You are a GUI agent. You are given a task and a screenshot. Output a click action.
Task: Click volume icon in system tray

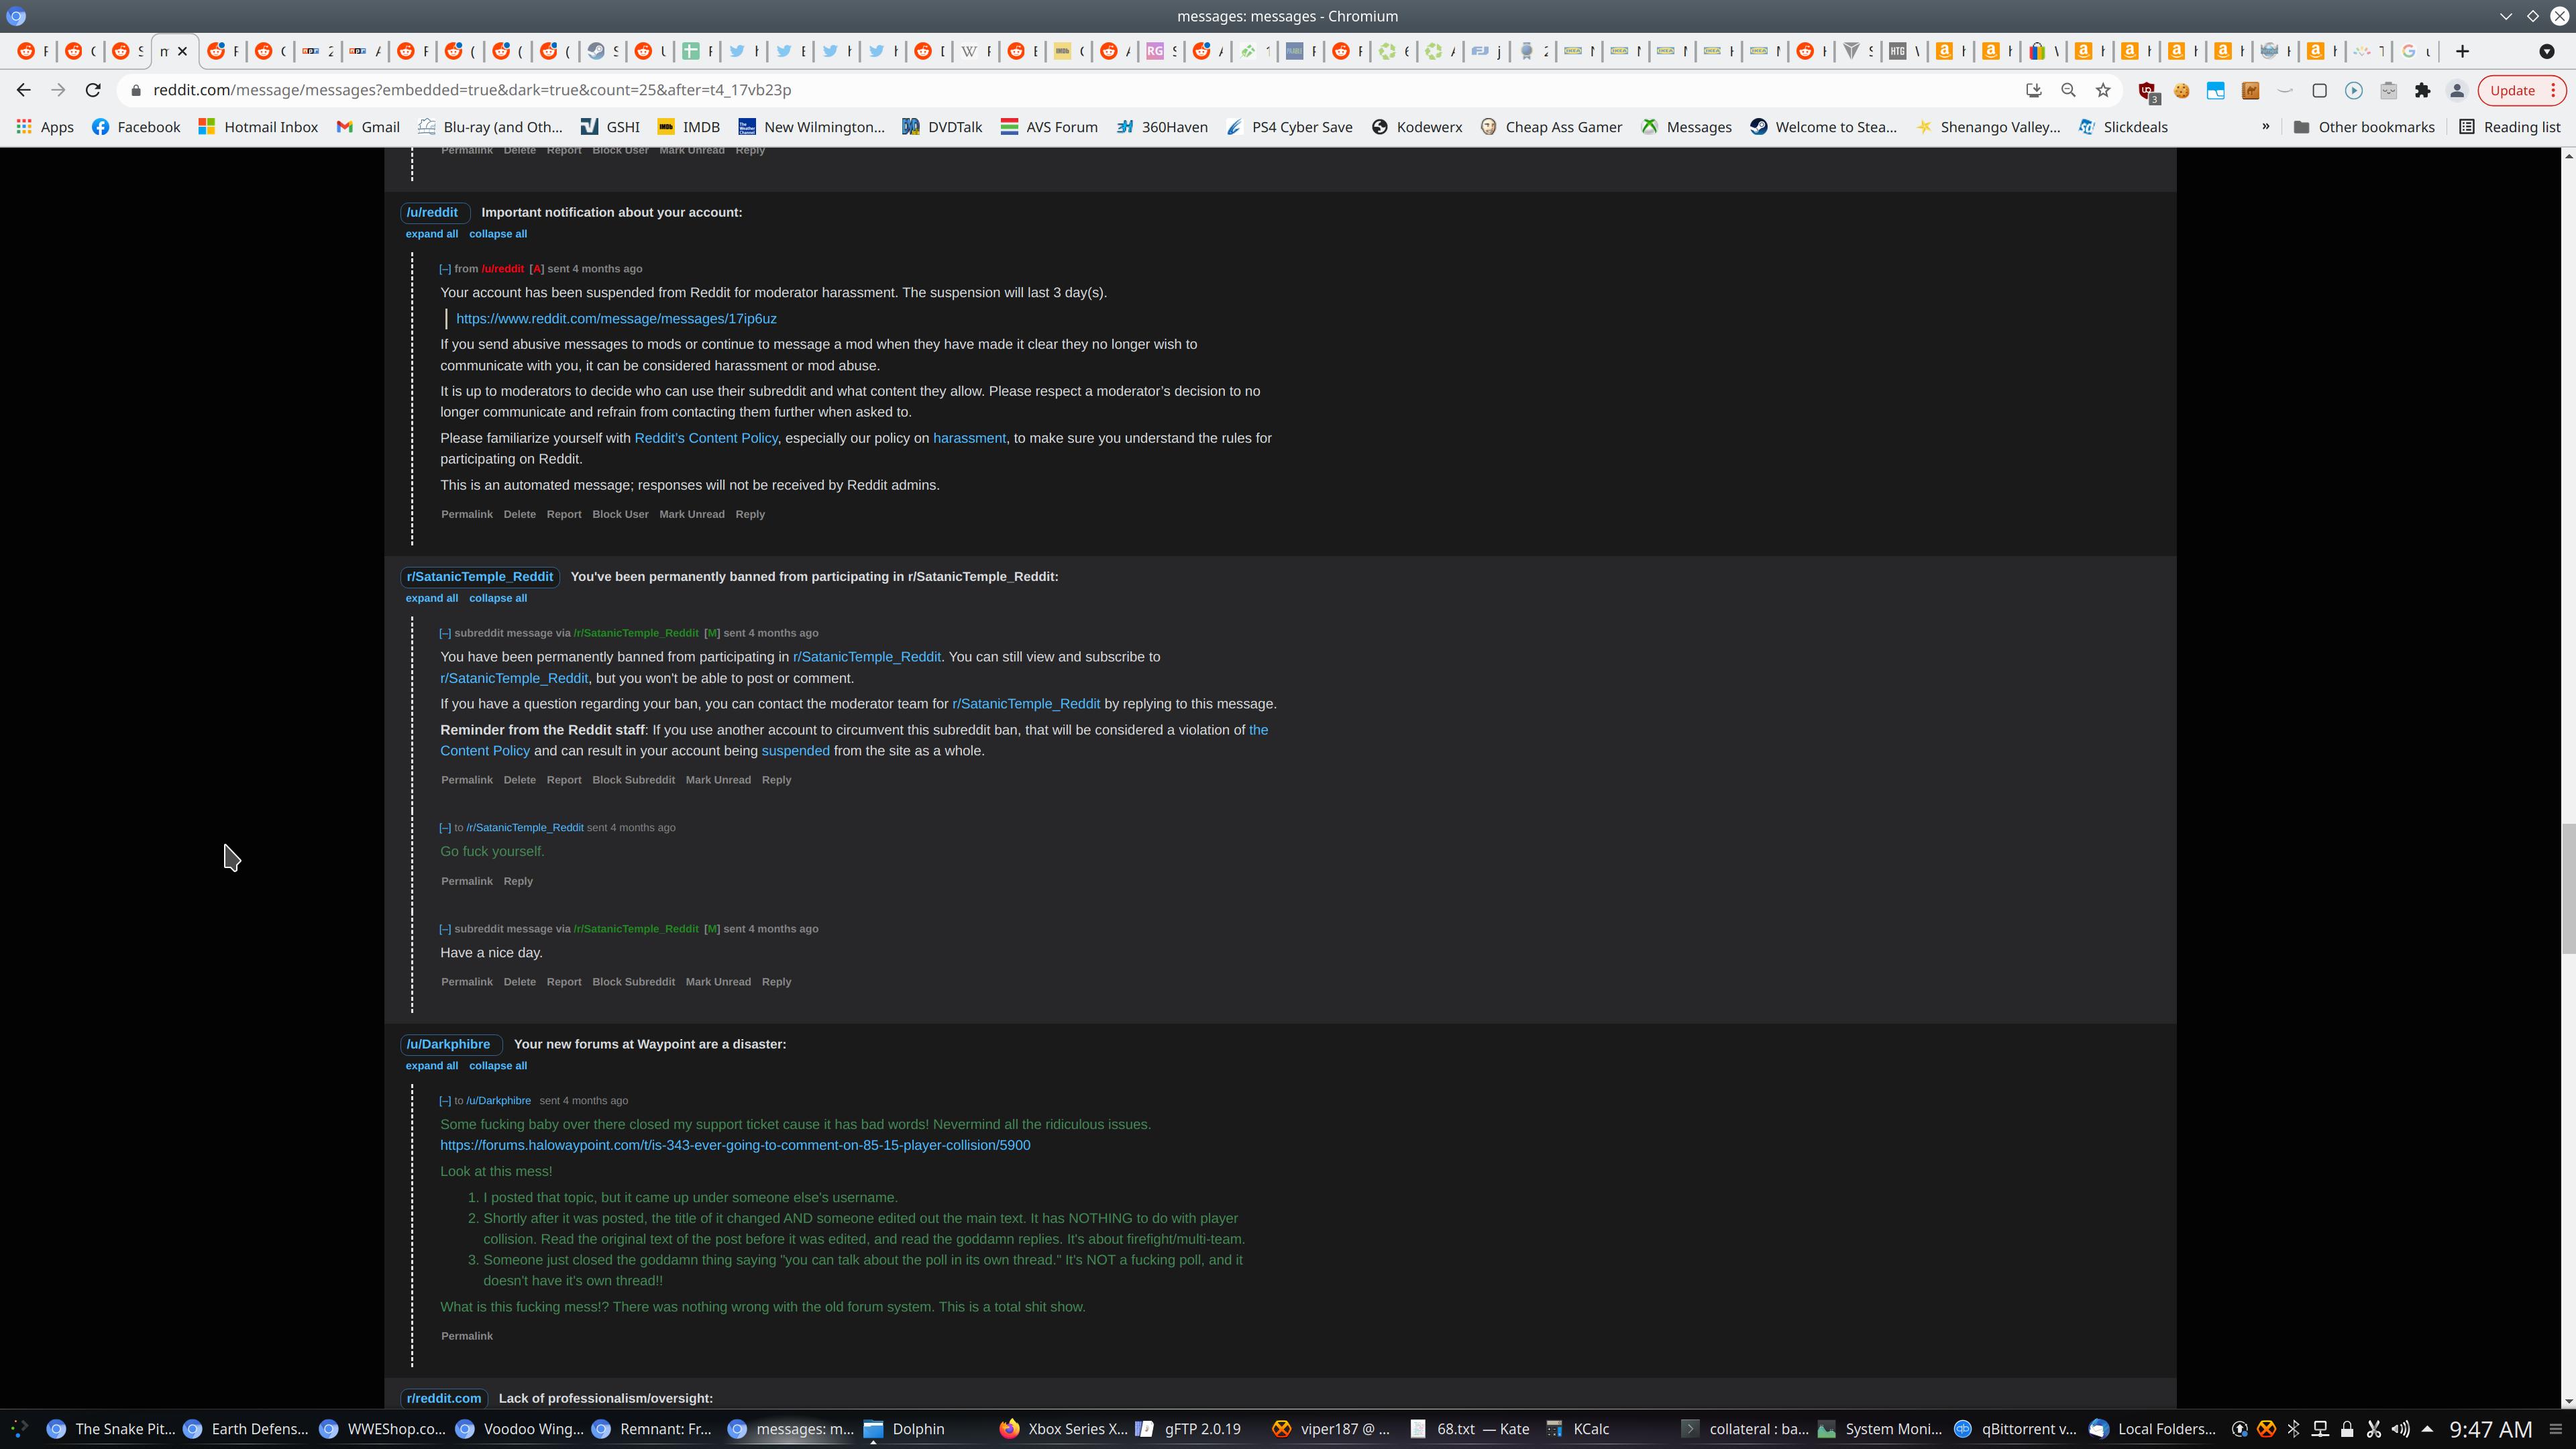(x=2400, y=1429)
